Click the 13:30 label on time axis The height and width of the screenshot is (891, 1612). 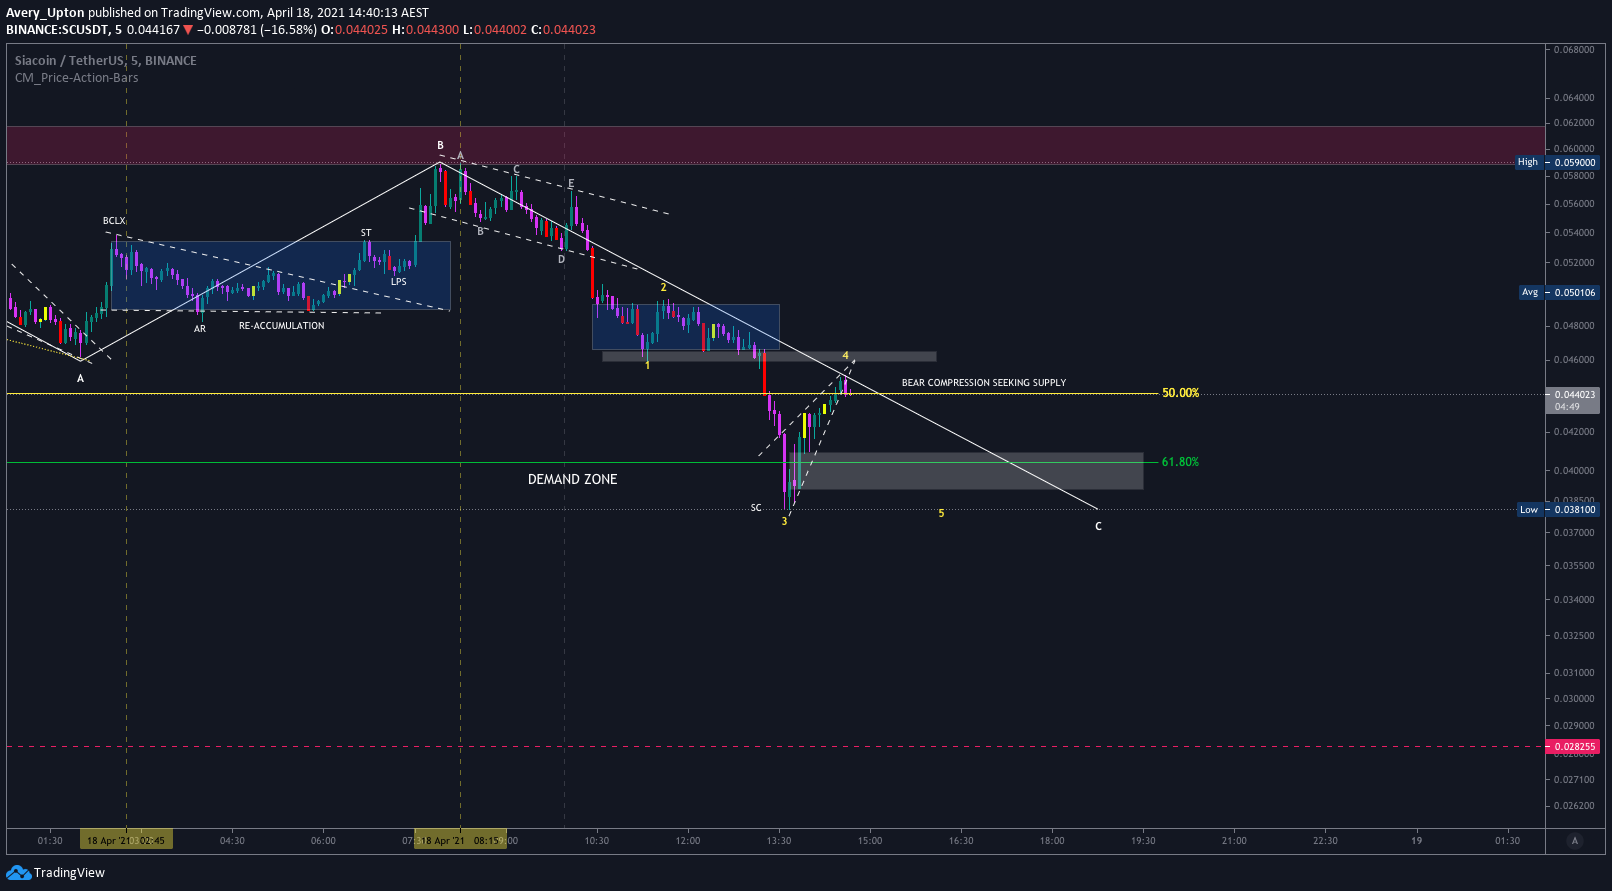point(779,841)
